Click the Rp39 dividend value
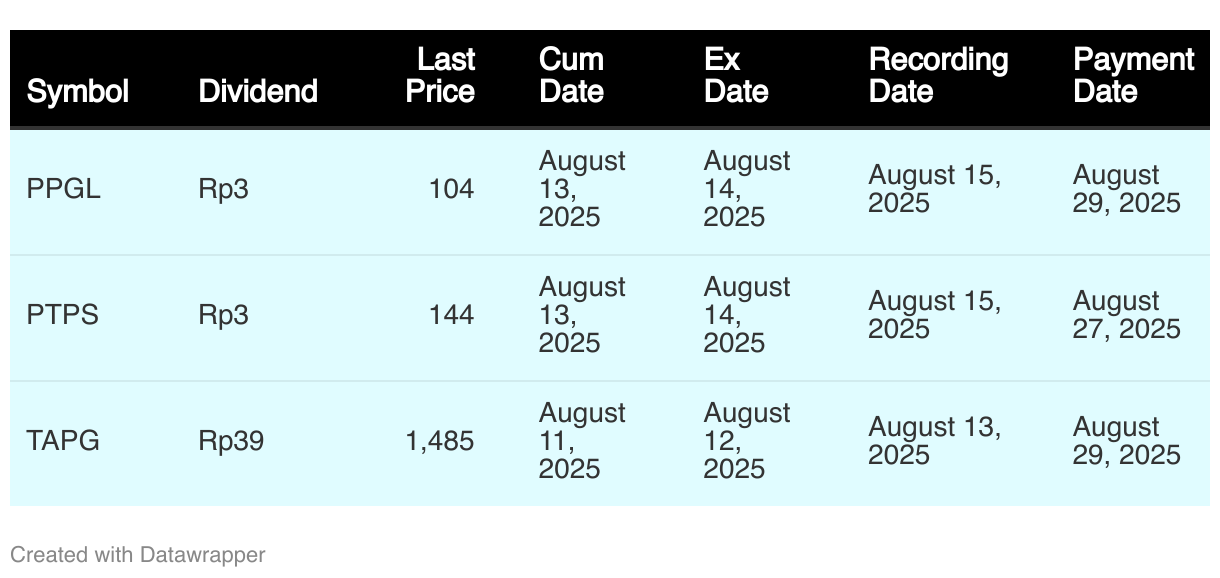1220x578 pixels. tap(231, 441)
